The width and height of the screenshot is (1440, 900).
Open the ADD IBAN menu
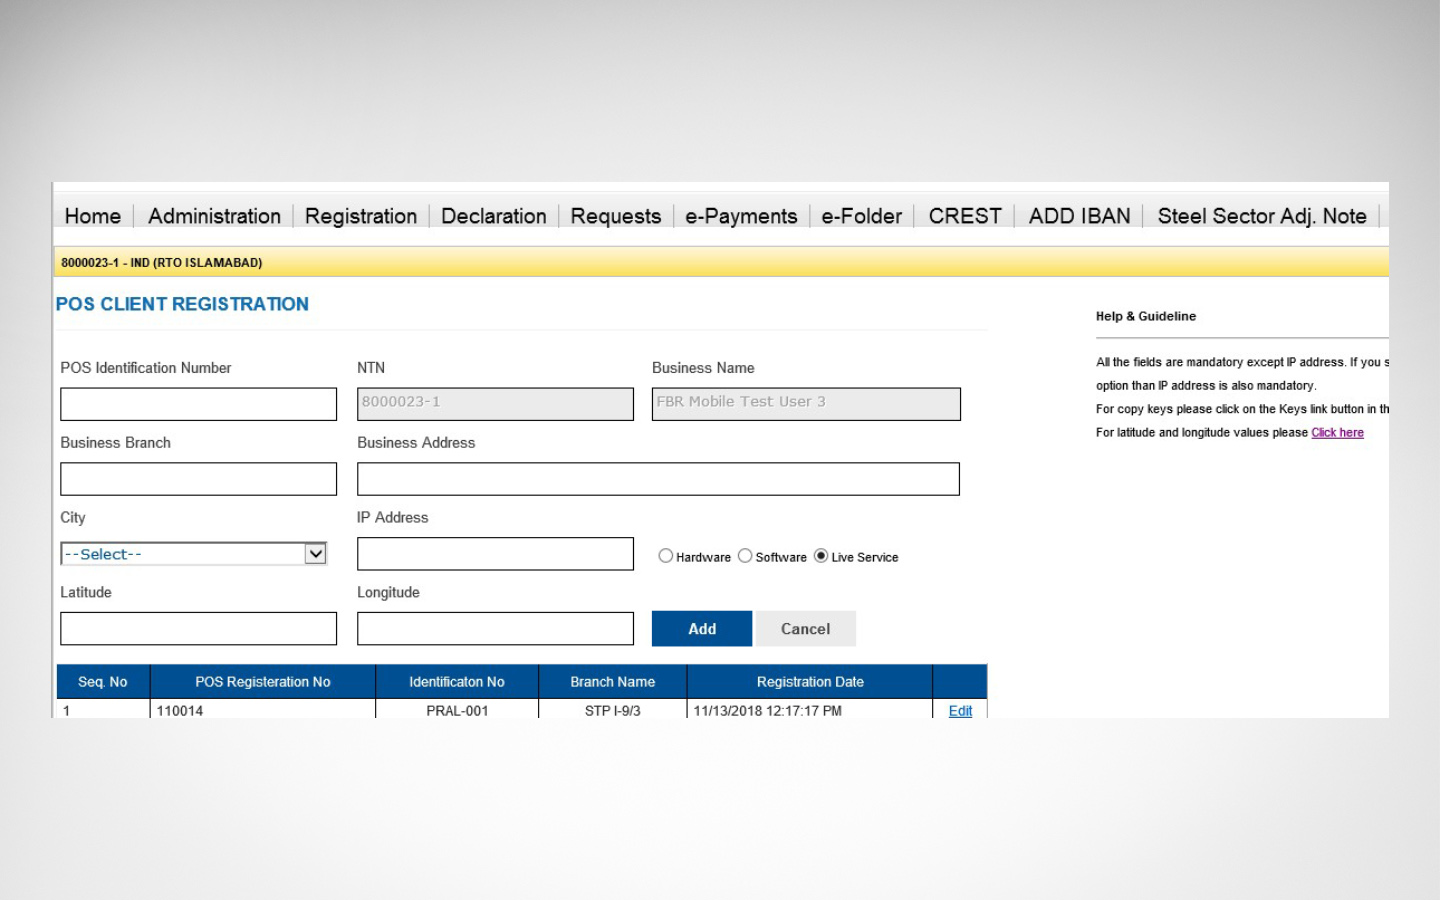[x=1080, y=216]
